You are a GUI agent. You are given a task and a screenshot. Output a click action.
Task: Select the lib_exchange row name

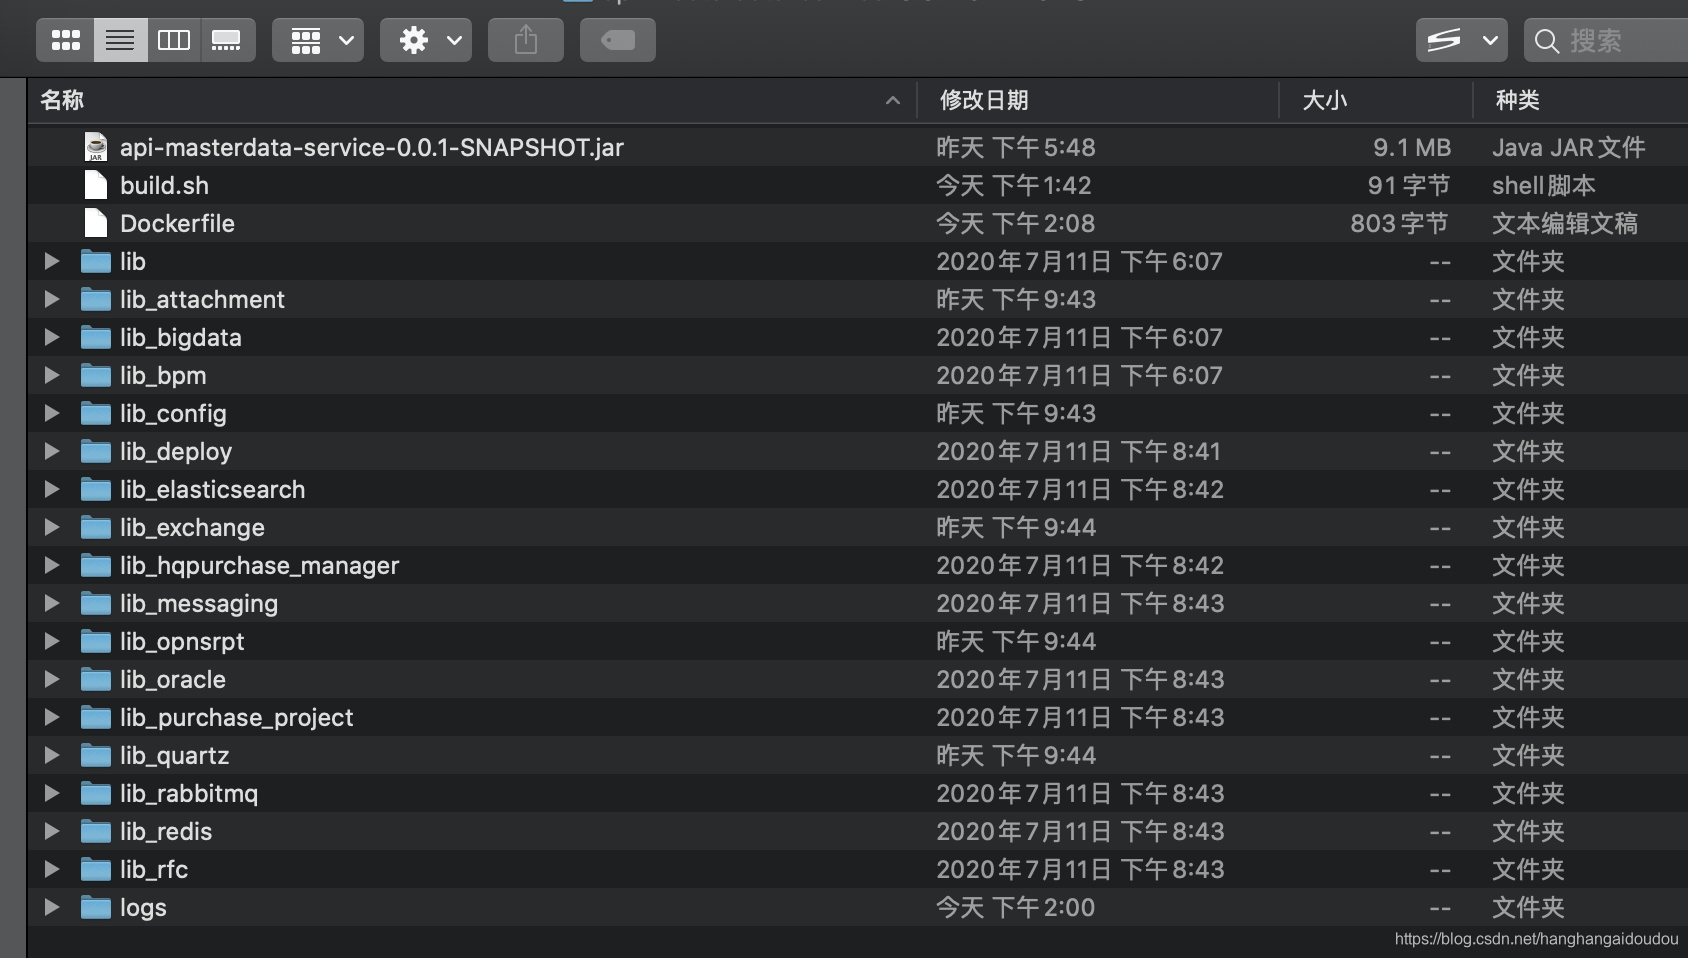[x=193, y=528]
